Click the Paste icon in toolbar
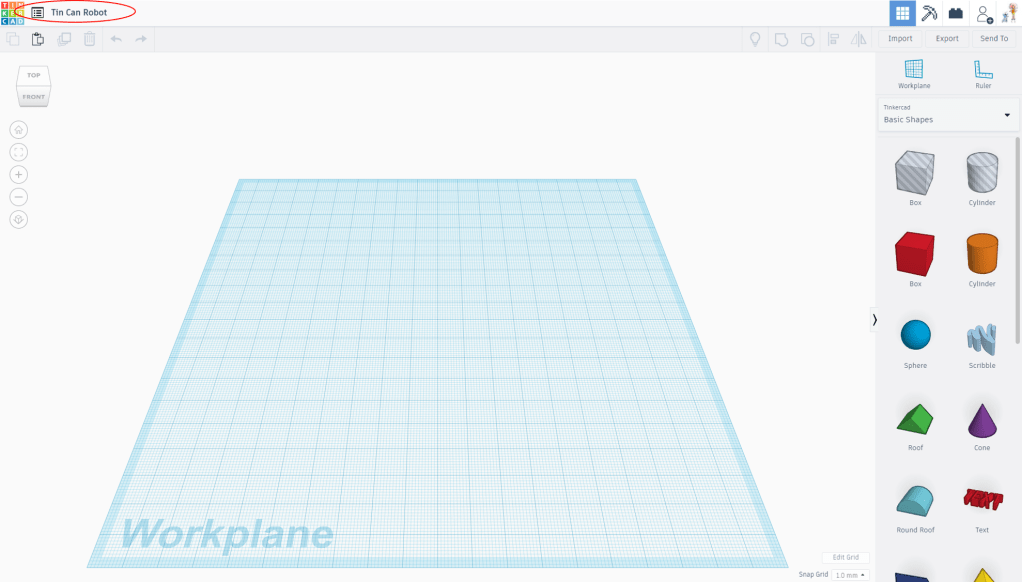The image size is (1022, 582). tap(38, 39)
